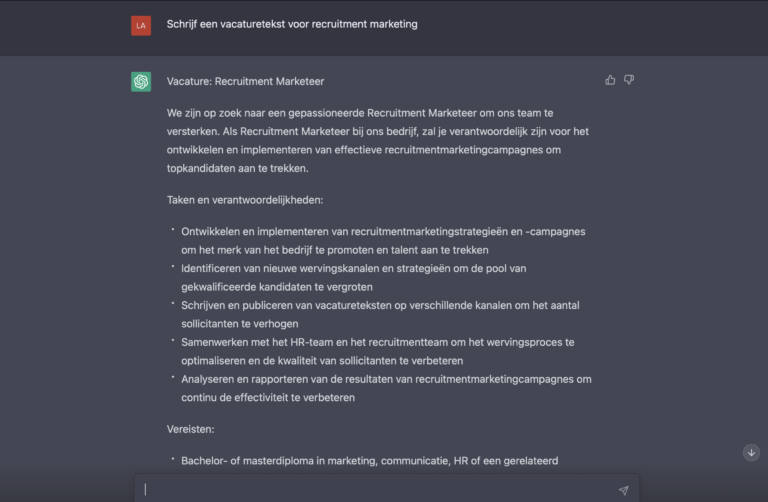Click the scroll-to-bottom arrow button
The width and height of the screenshot is (768, 502).
(751, 453)
